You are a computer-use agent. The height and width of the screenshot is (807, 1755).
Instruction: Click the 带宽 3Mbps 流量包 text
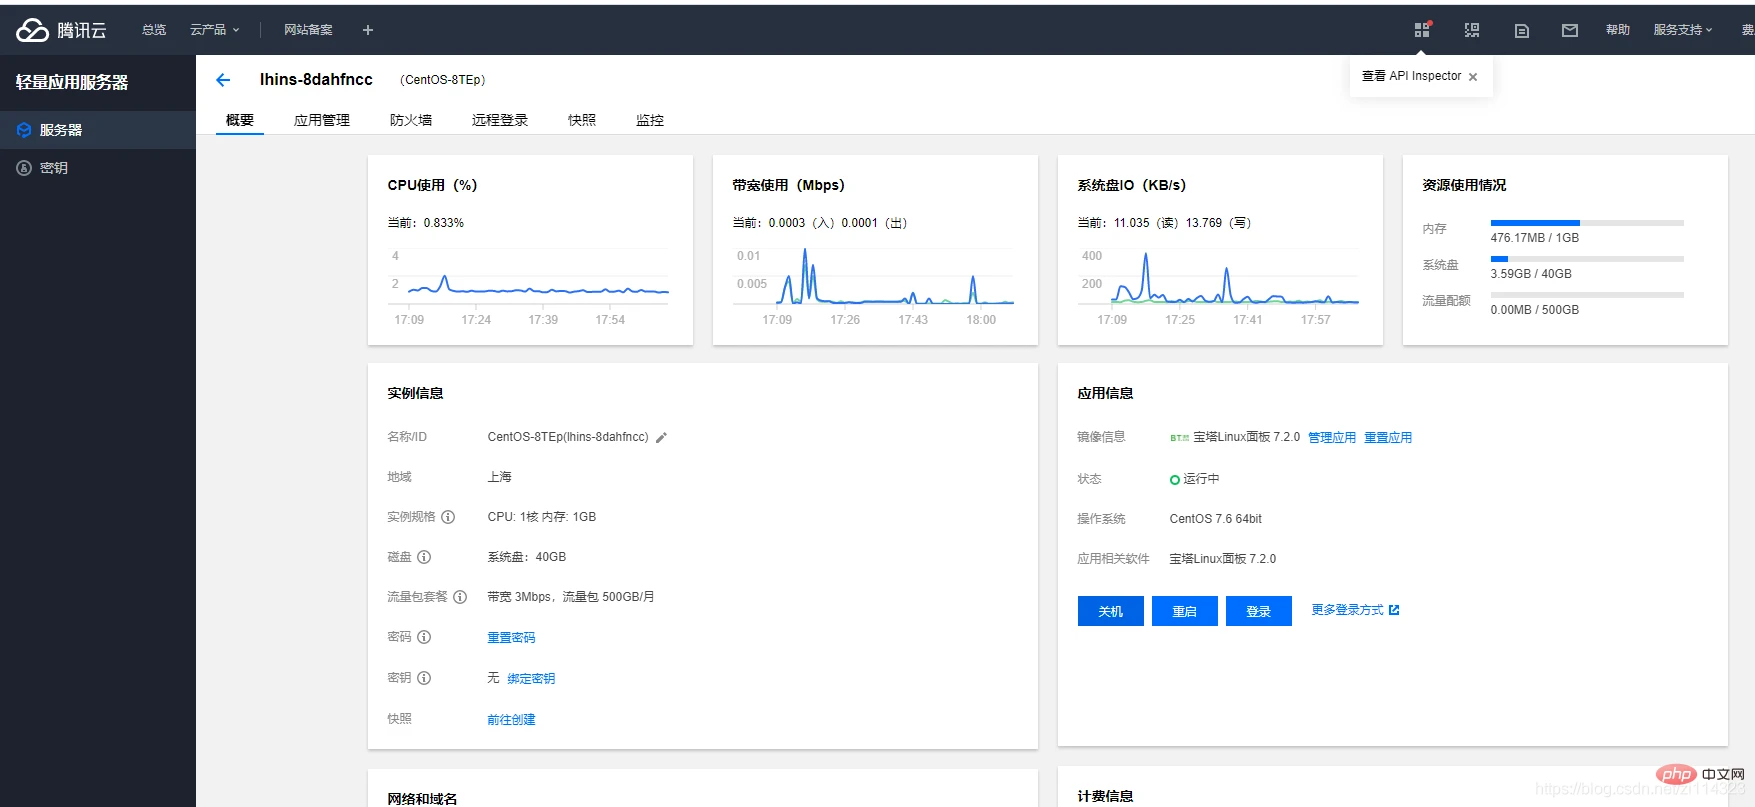point(571,597)
